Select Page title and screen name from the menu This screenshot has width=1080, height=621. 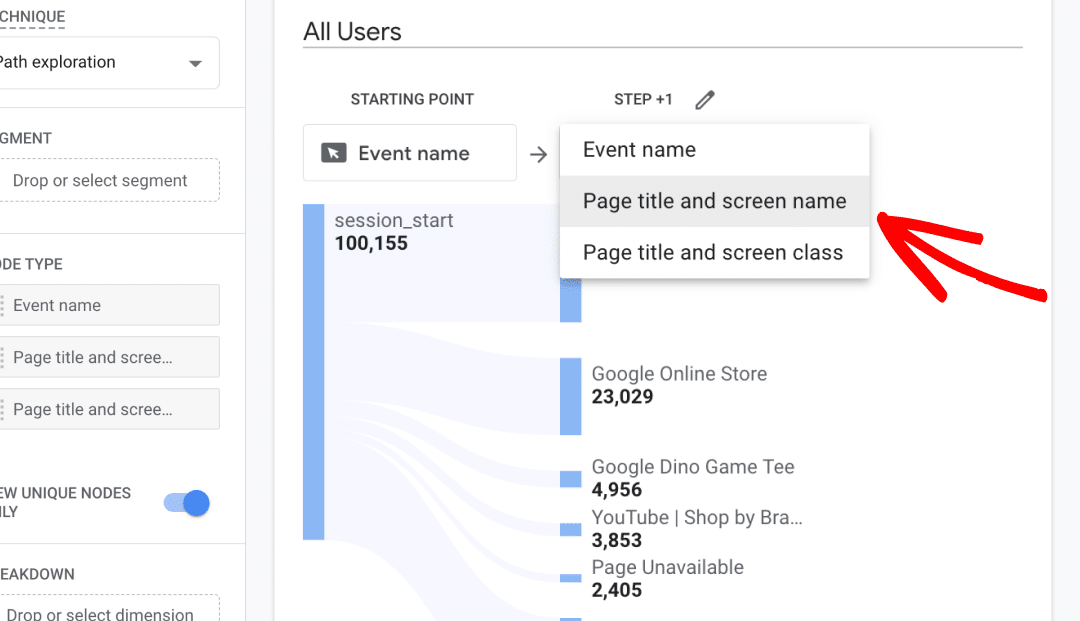tap(714, 200)
